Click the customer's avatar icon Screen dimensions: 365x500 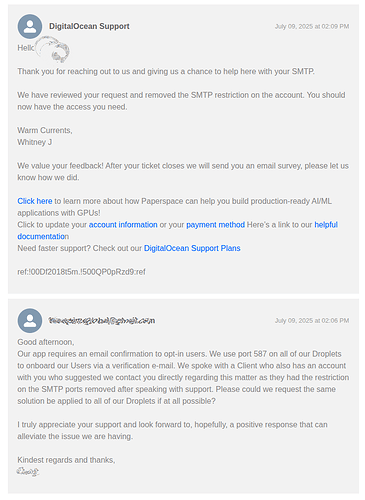[30, 320]
